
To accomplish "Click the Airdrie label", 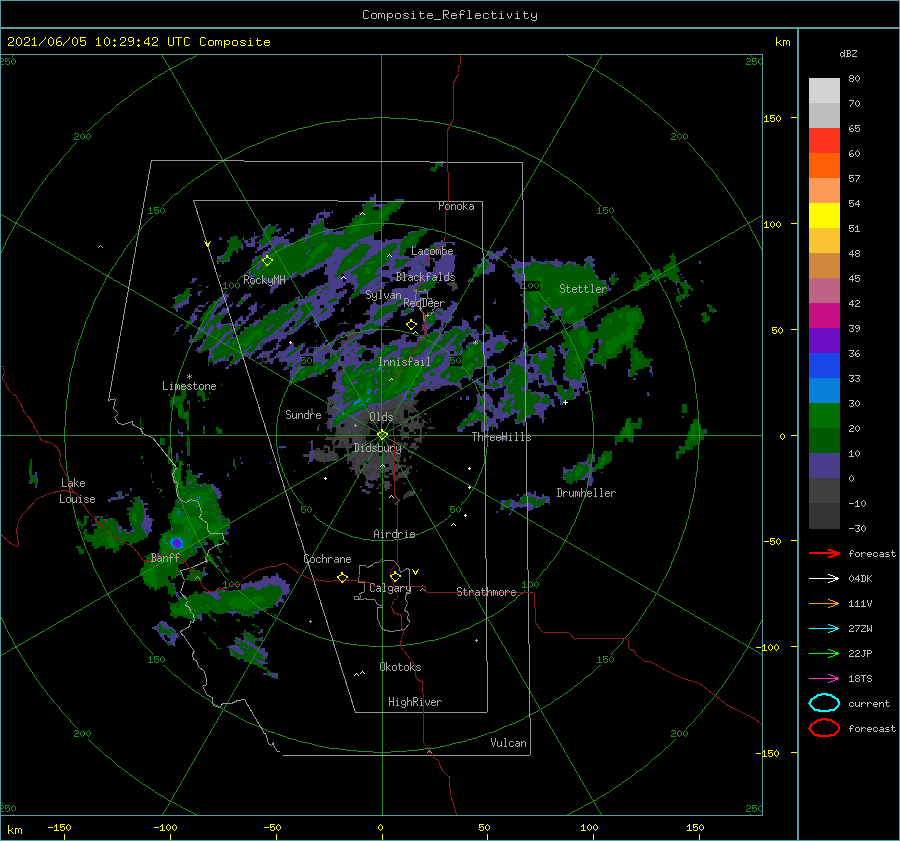I will coord(394,534).
